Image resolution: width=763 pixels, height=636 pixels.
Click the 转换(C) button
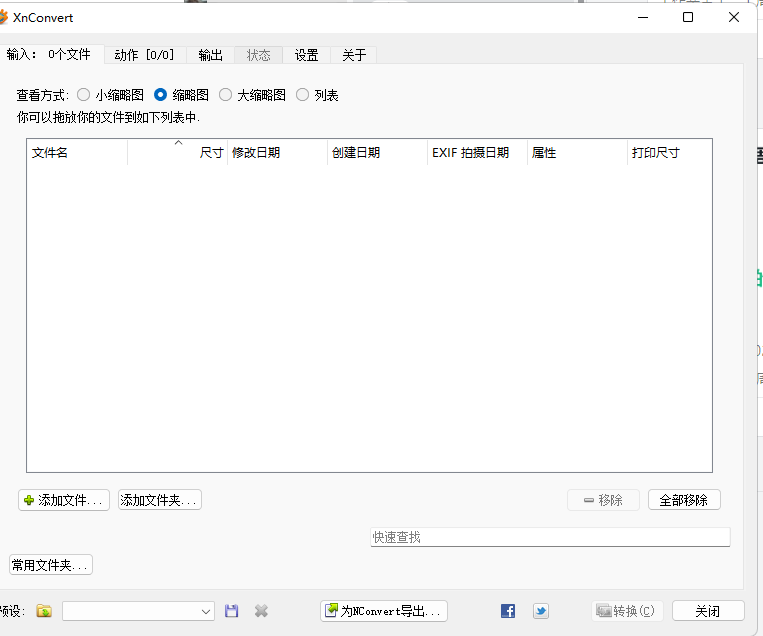(627, 611)
